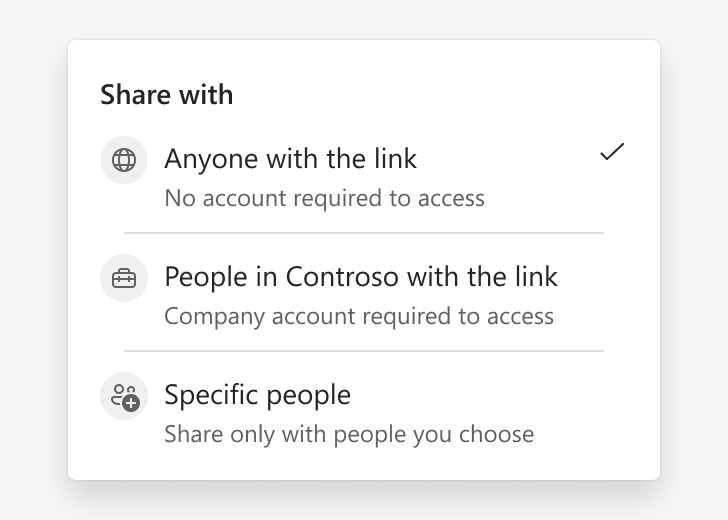
Task: Click the briefcase icon for People in Contoso
Action: tap(124, 278)
